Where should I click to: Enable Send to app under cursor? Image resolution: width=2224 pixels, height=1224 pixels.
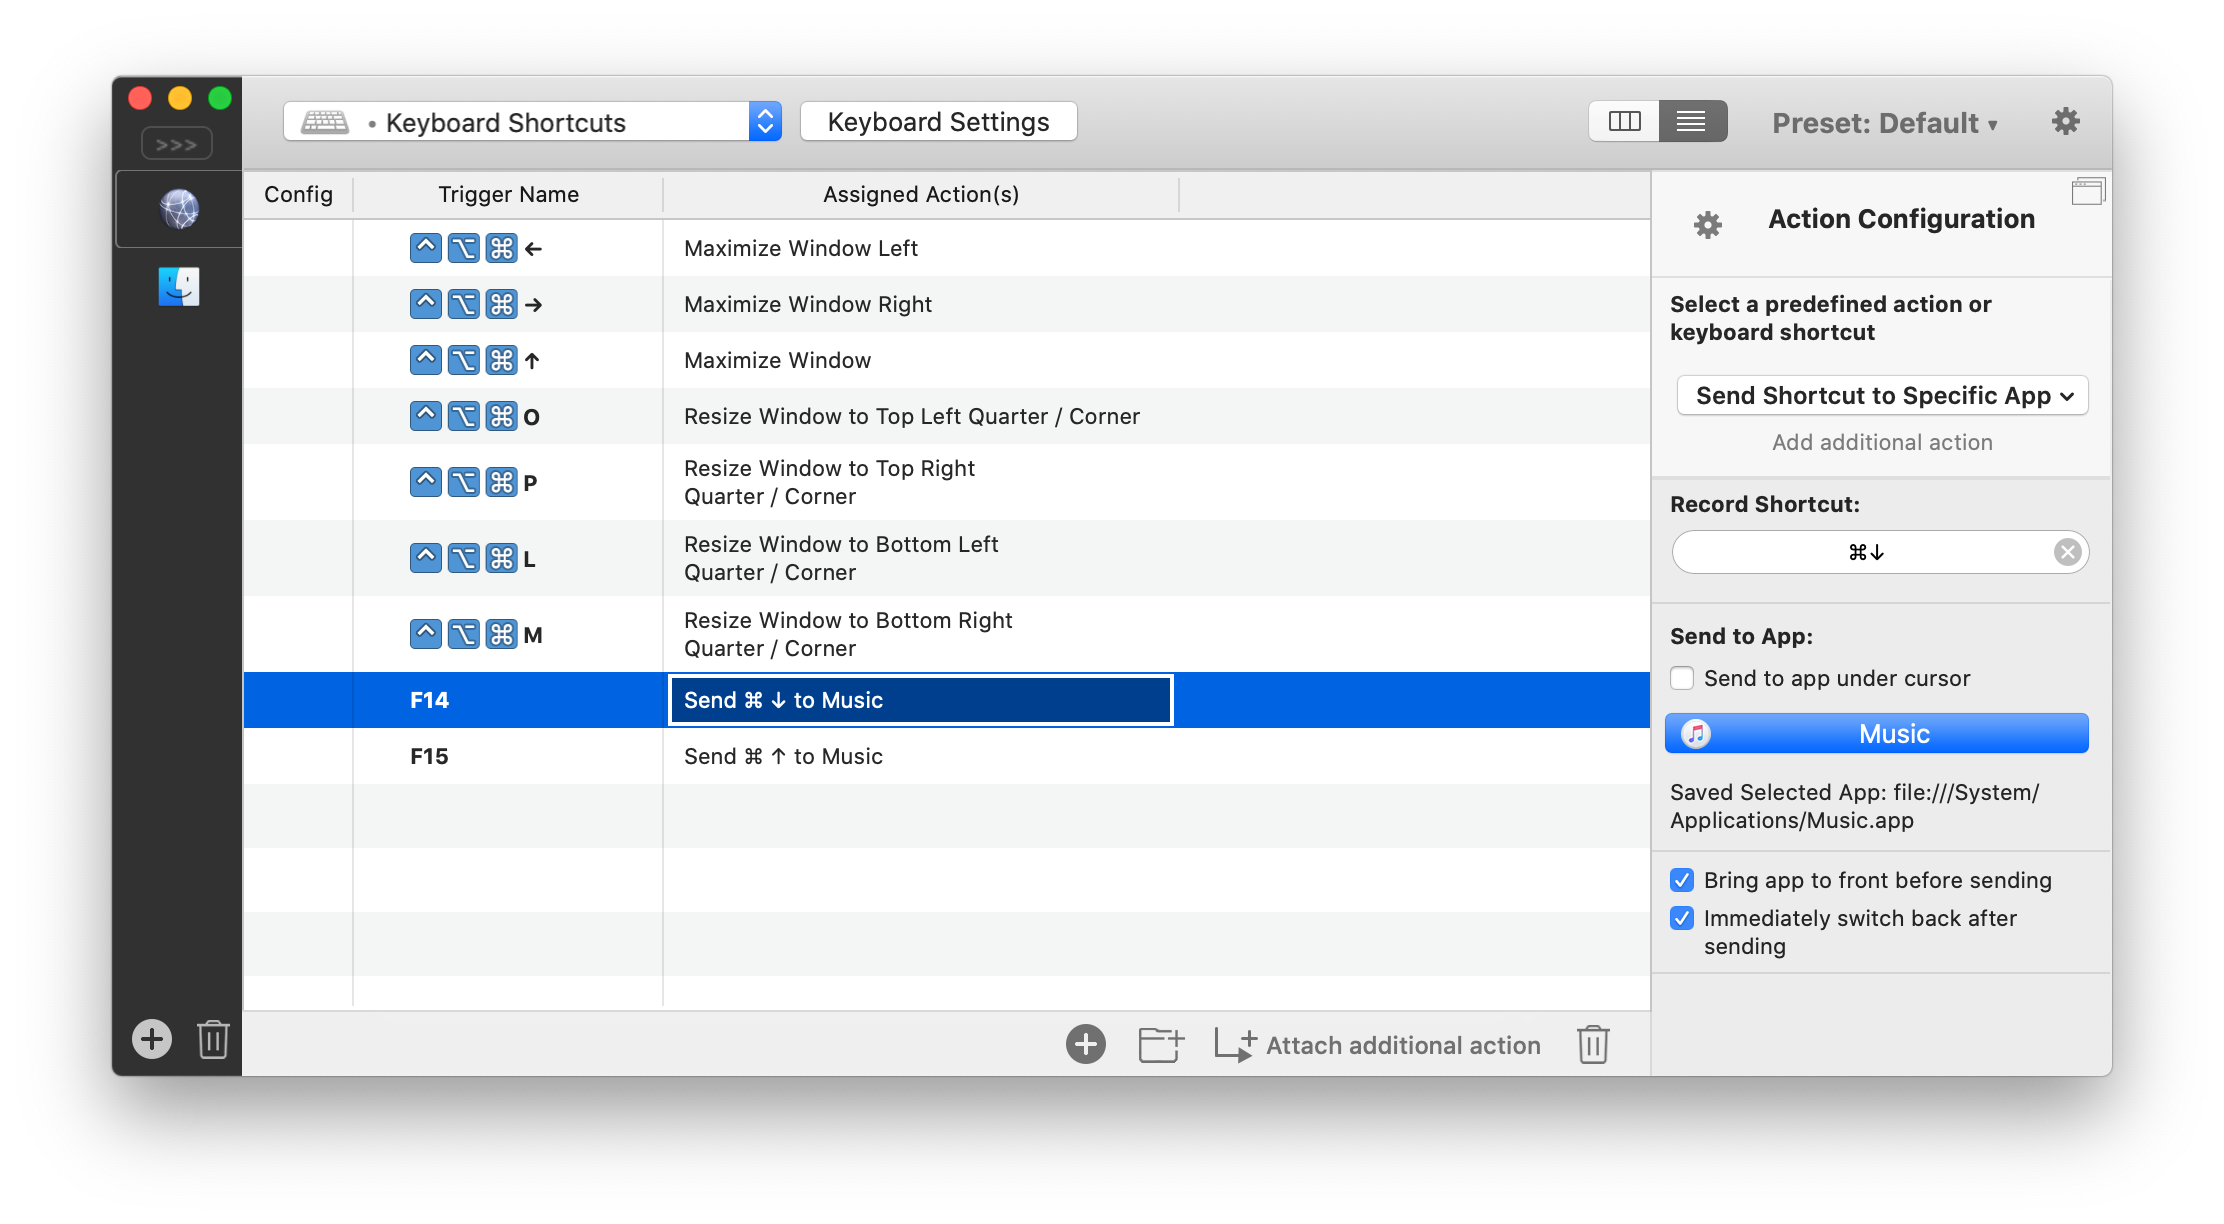click(x=1682, y=677)
